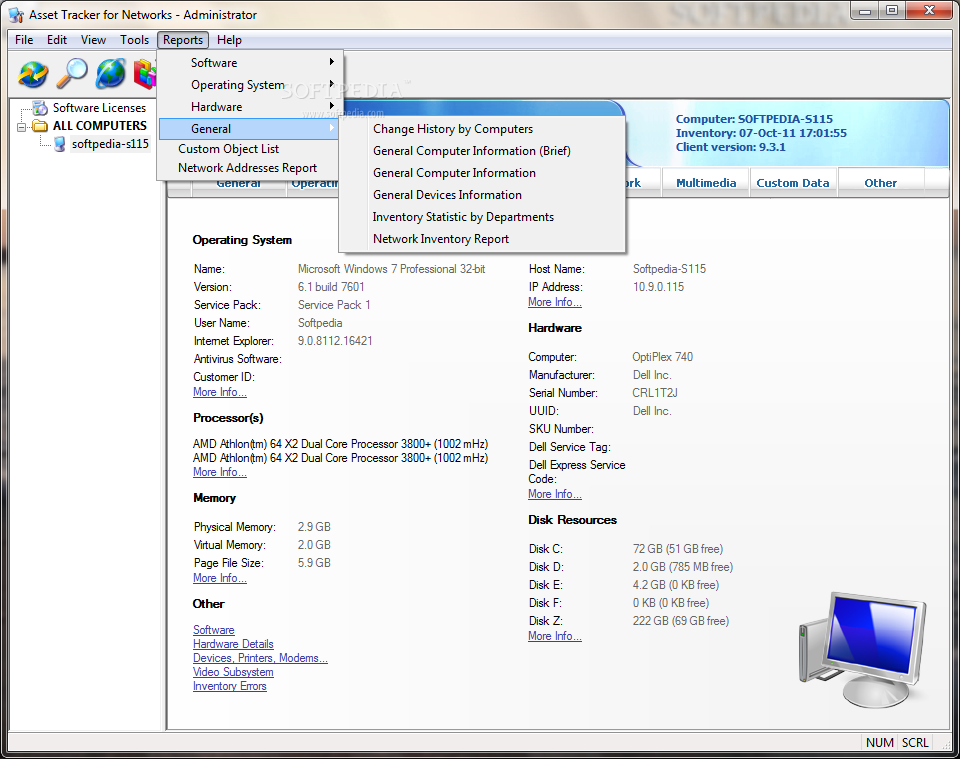Click the Disk C: 72 GB value

[x=678, y=549]
